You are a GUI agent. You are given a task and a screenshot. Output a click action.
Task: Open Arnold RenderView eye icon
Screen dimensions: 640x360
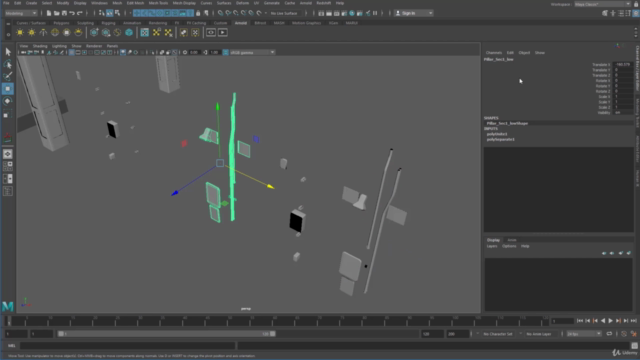coord(211,32)
